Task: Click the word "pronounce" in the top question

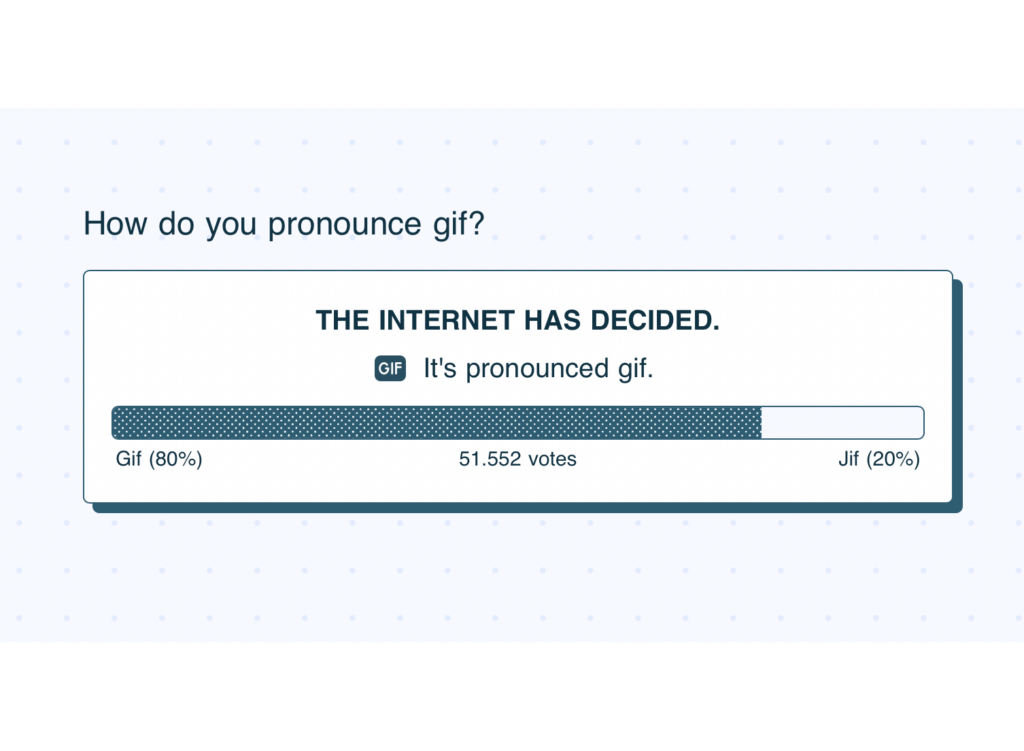Action: 345,226
